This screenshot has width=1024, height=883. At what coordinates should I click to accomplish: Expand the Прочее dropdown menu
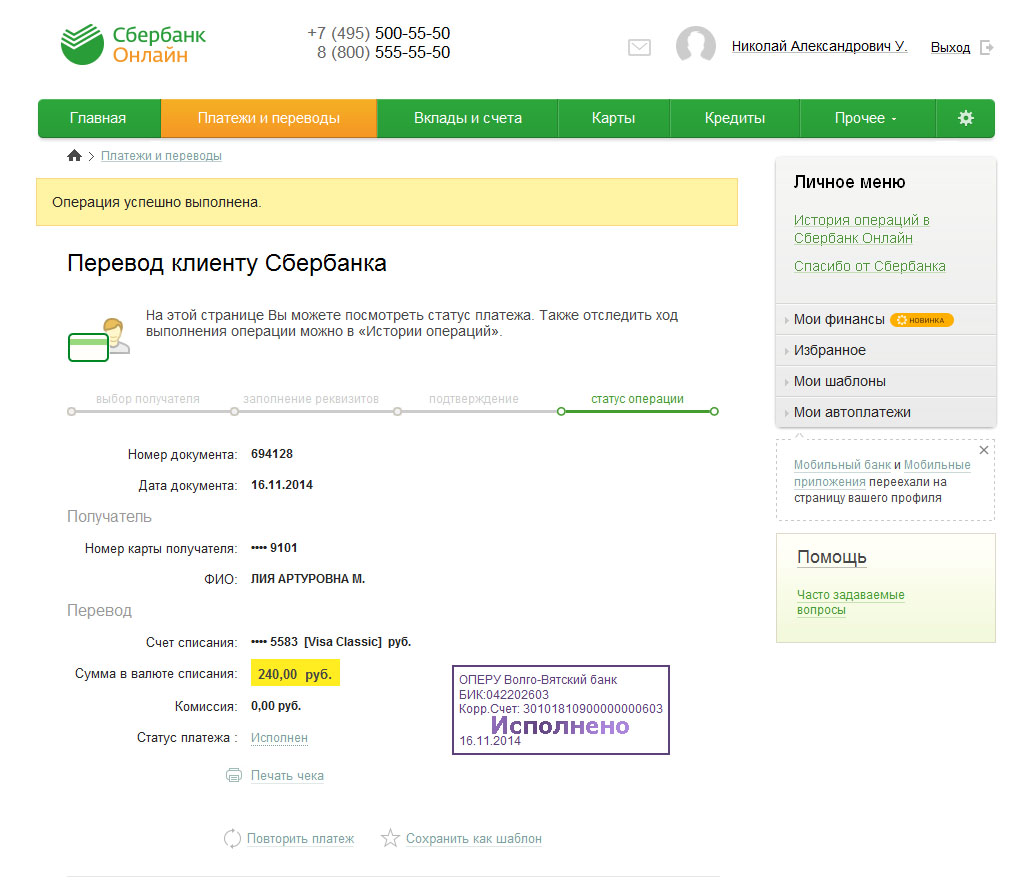[867, 118]
